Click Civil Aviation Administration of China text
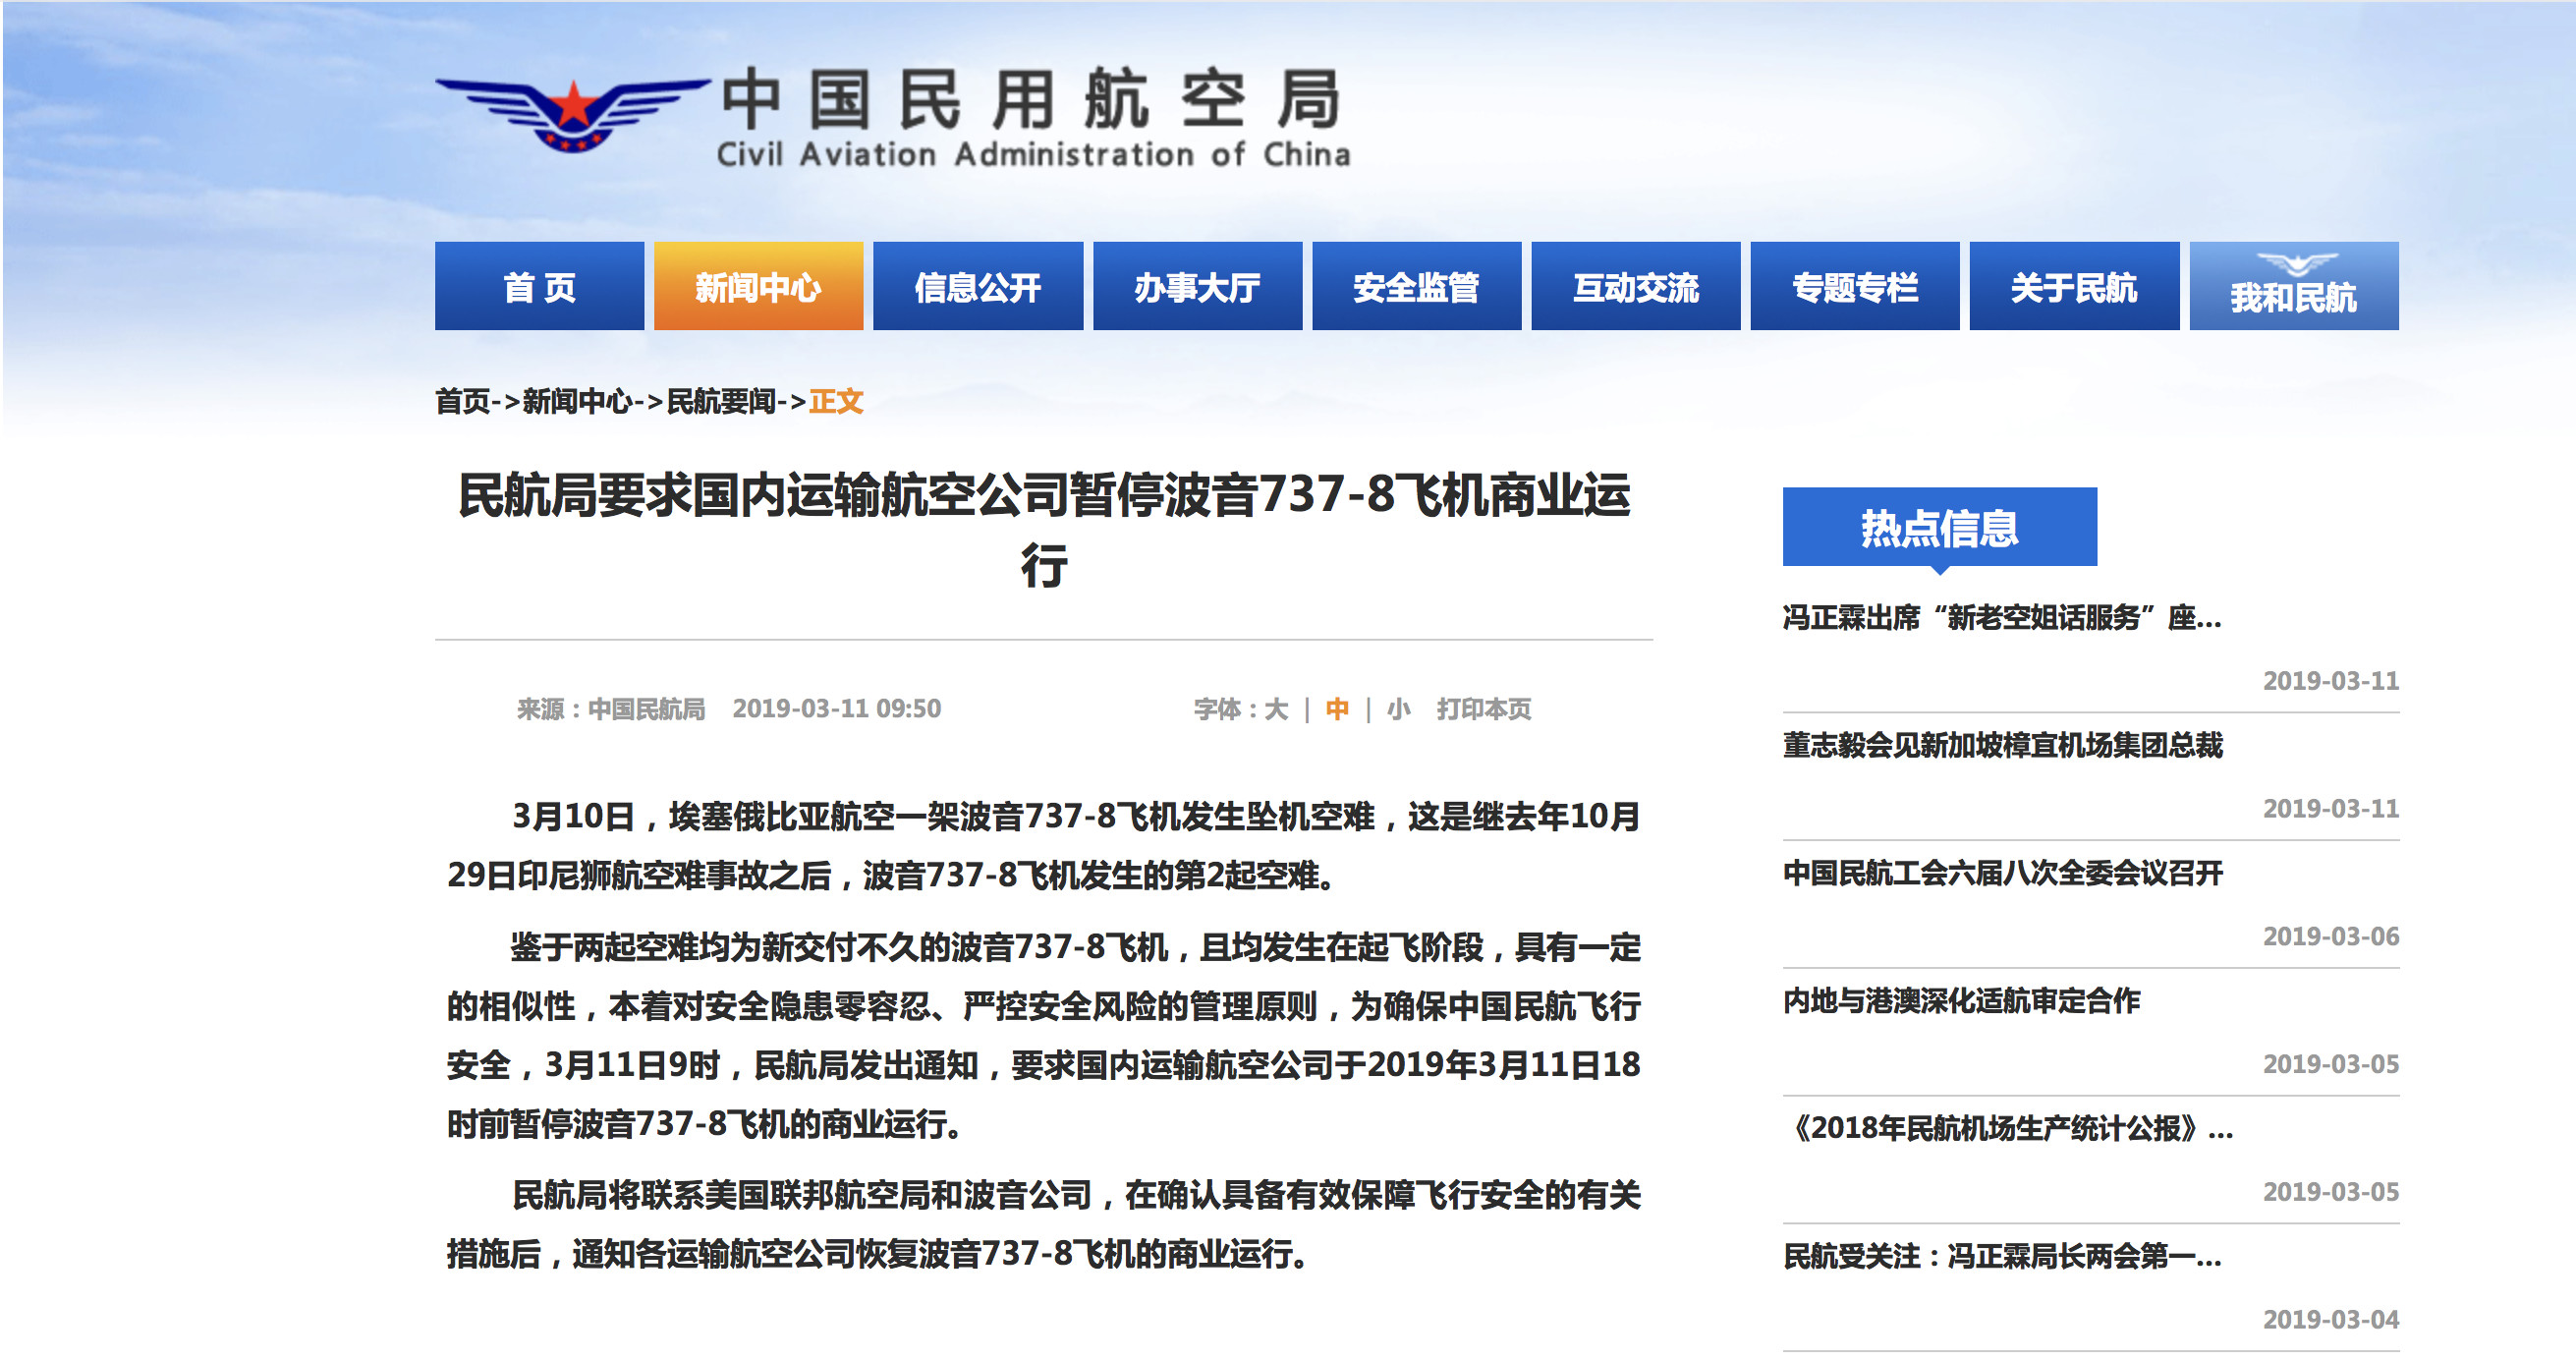This screenshot has width=2576, height=1360. 1034,155
